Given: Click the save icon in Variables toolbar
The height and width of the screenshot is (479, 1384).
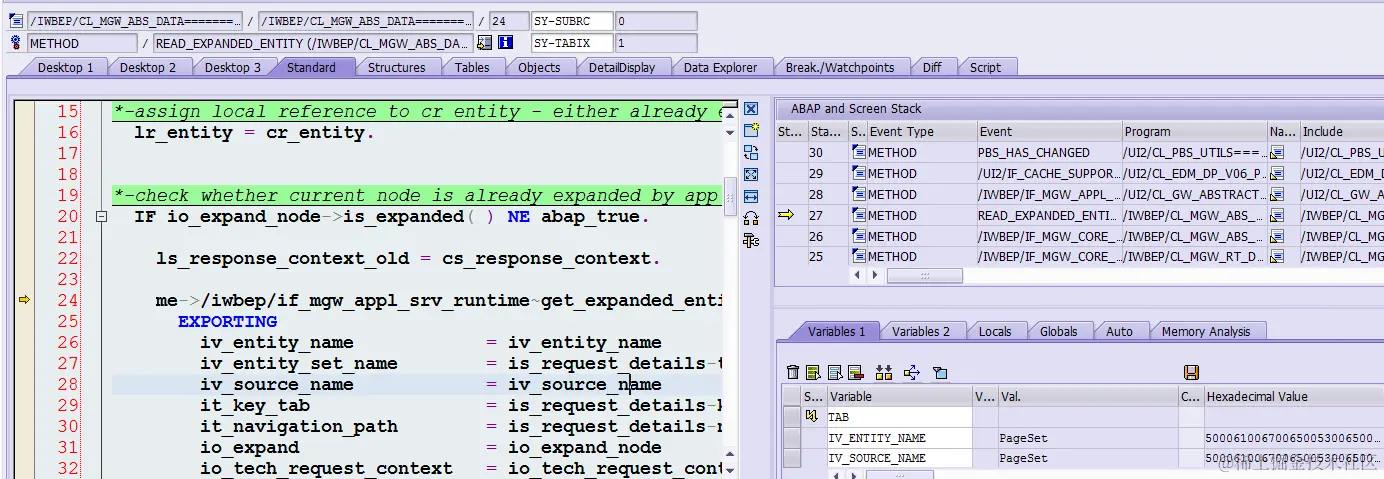Looking at the screenshot, I should point(1191,372).
